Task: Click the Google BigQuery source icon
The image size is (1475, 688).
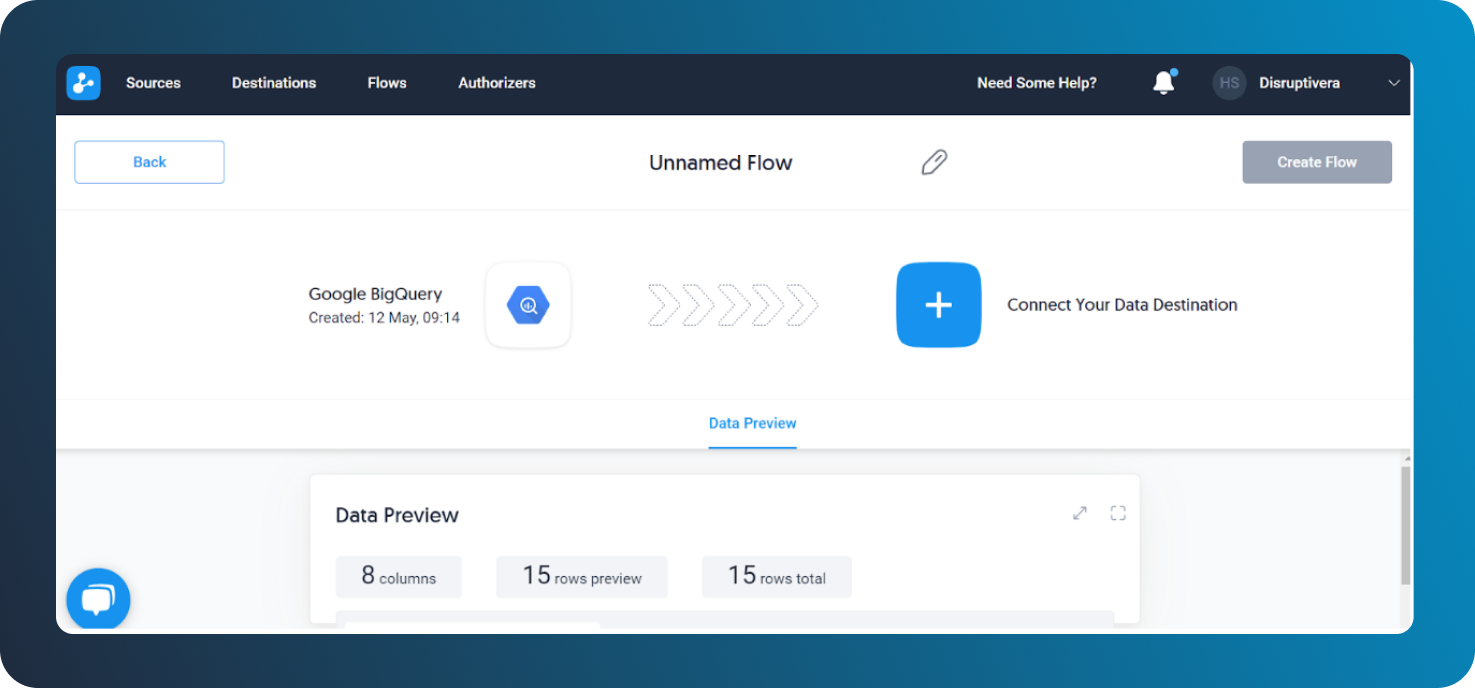Action: [x=528, y=305]
